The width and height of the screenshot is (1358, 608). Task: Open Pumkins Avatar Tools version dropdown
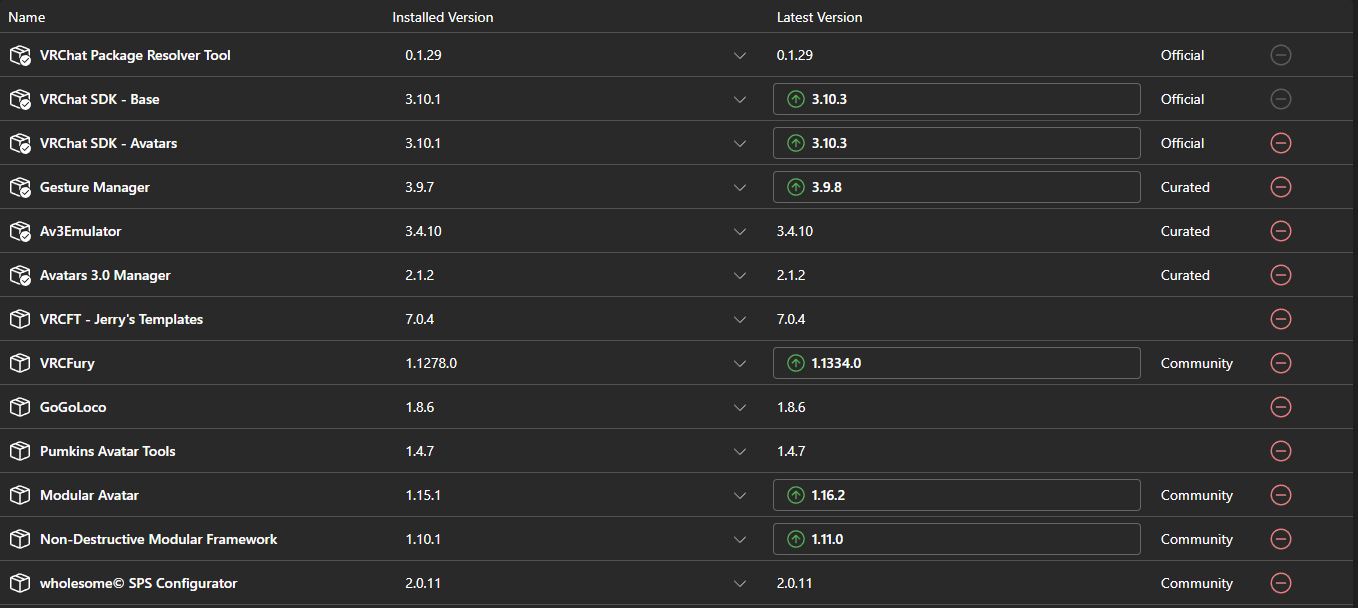coord(740,452)
